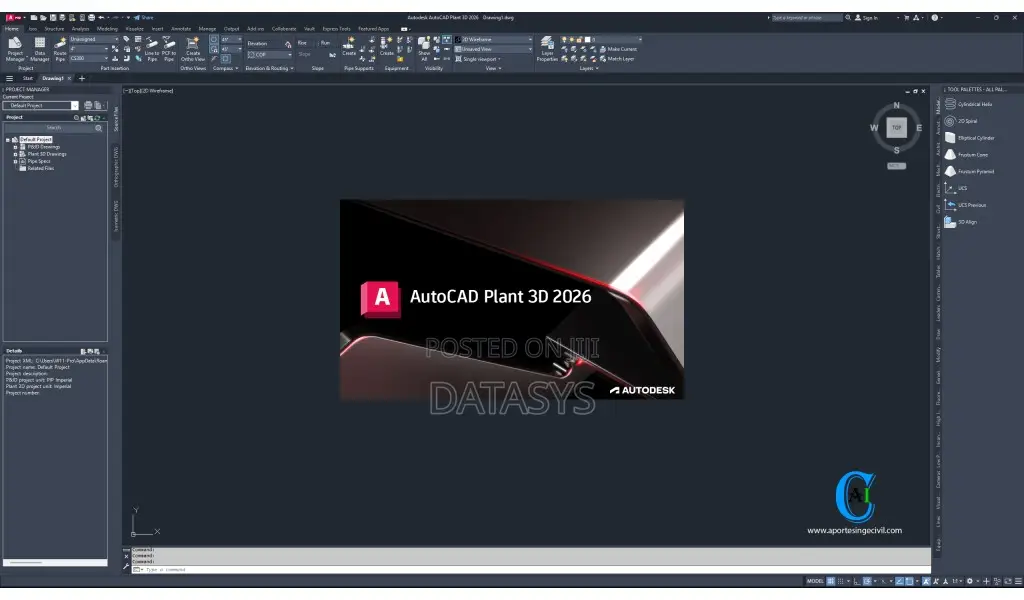Open the 2D Wireframe visual style dropdown
This screenshot has width=1024, height=600.
[x=494, y=40]
